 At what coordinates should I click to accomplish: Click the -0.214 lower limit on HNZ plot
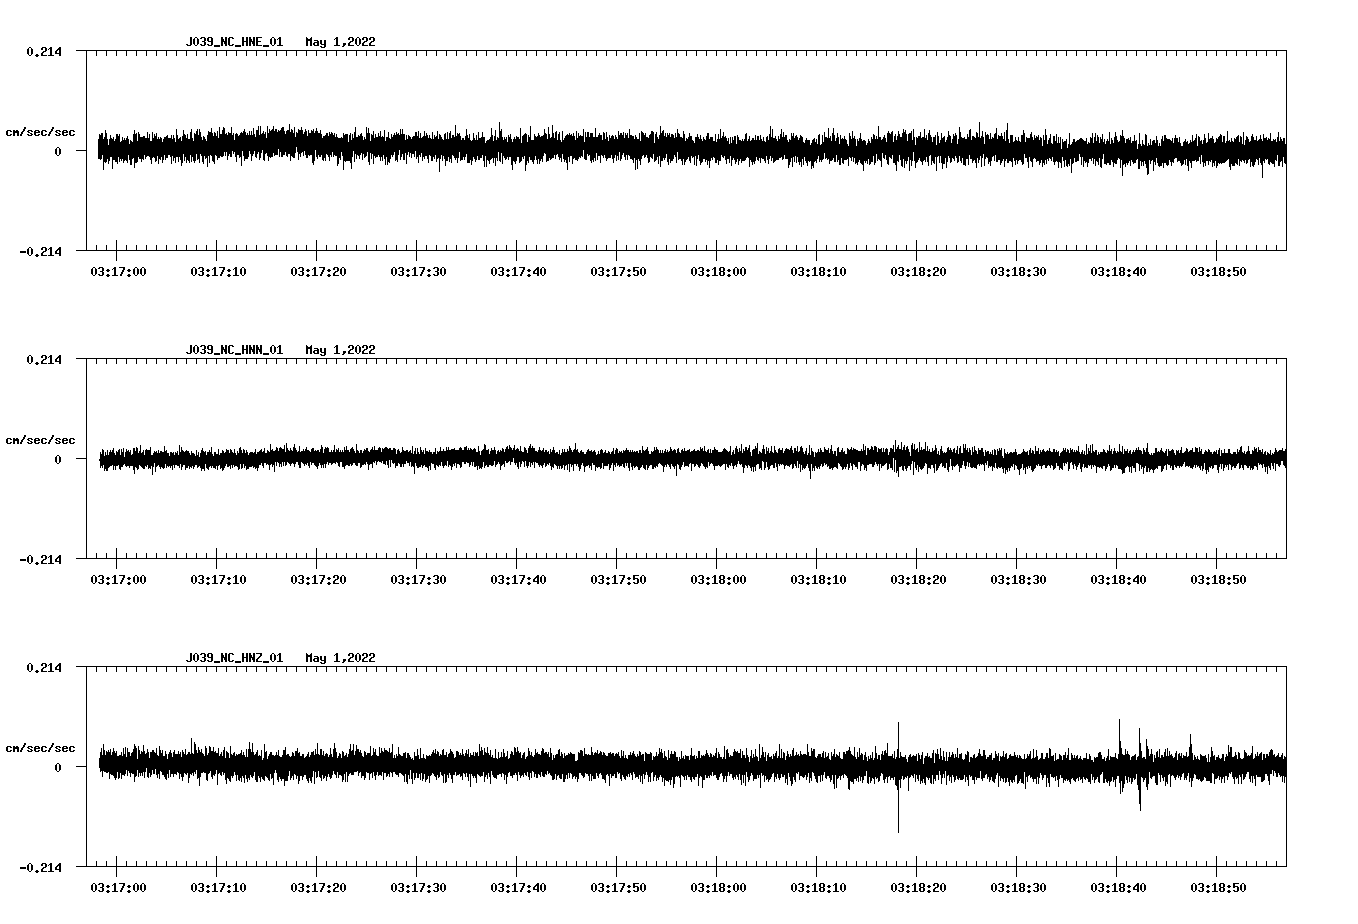click(x=40, y=868)
